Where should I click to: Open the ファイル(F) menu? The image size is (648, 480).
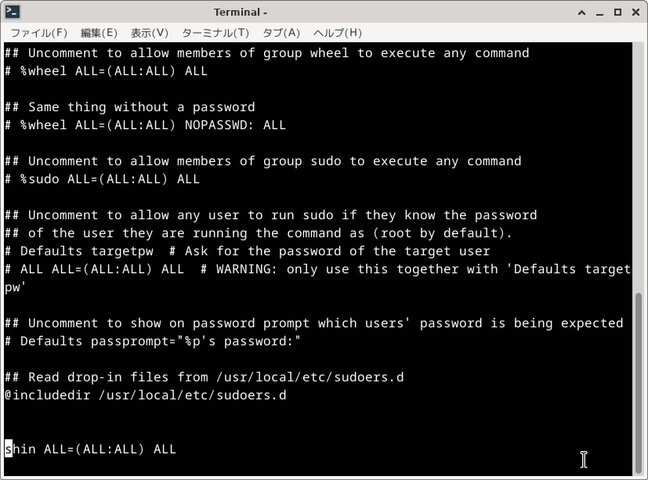(39, 33)
